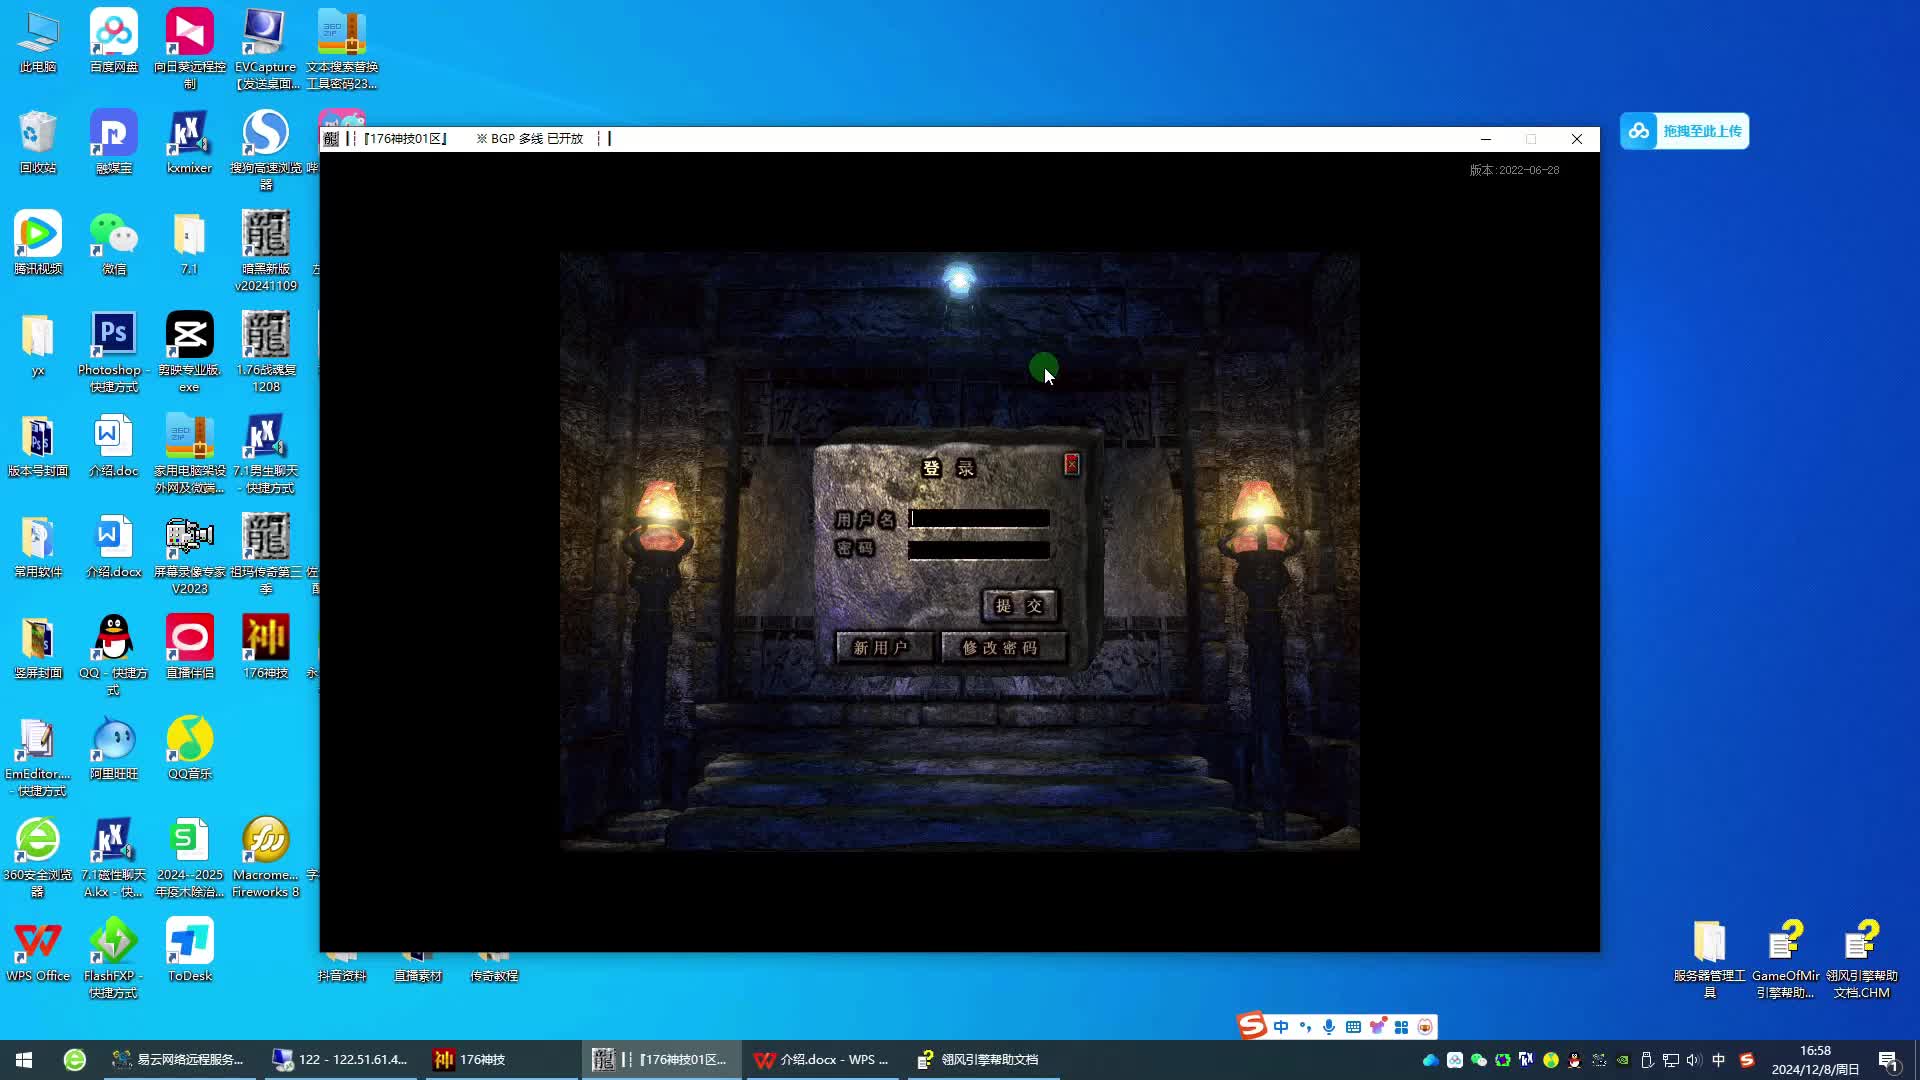
Task: Open Macromedia Fireworks 8 icon
Action: point(266,856)
